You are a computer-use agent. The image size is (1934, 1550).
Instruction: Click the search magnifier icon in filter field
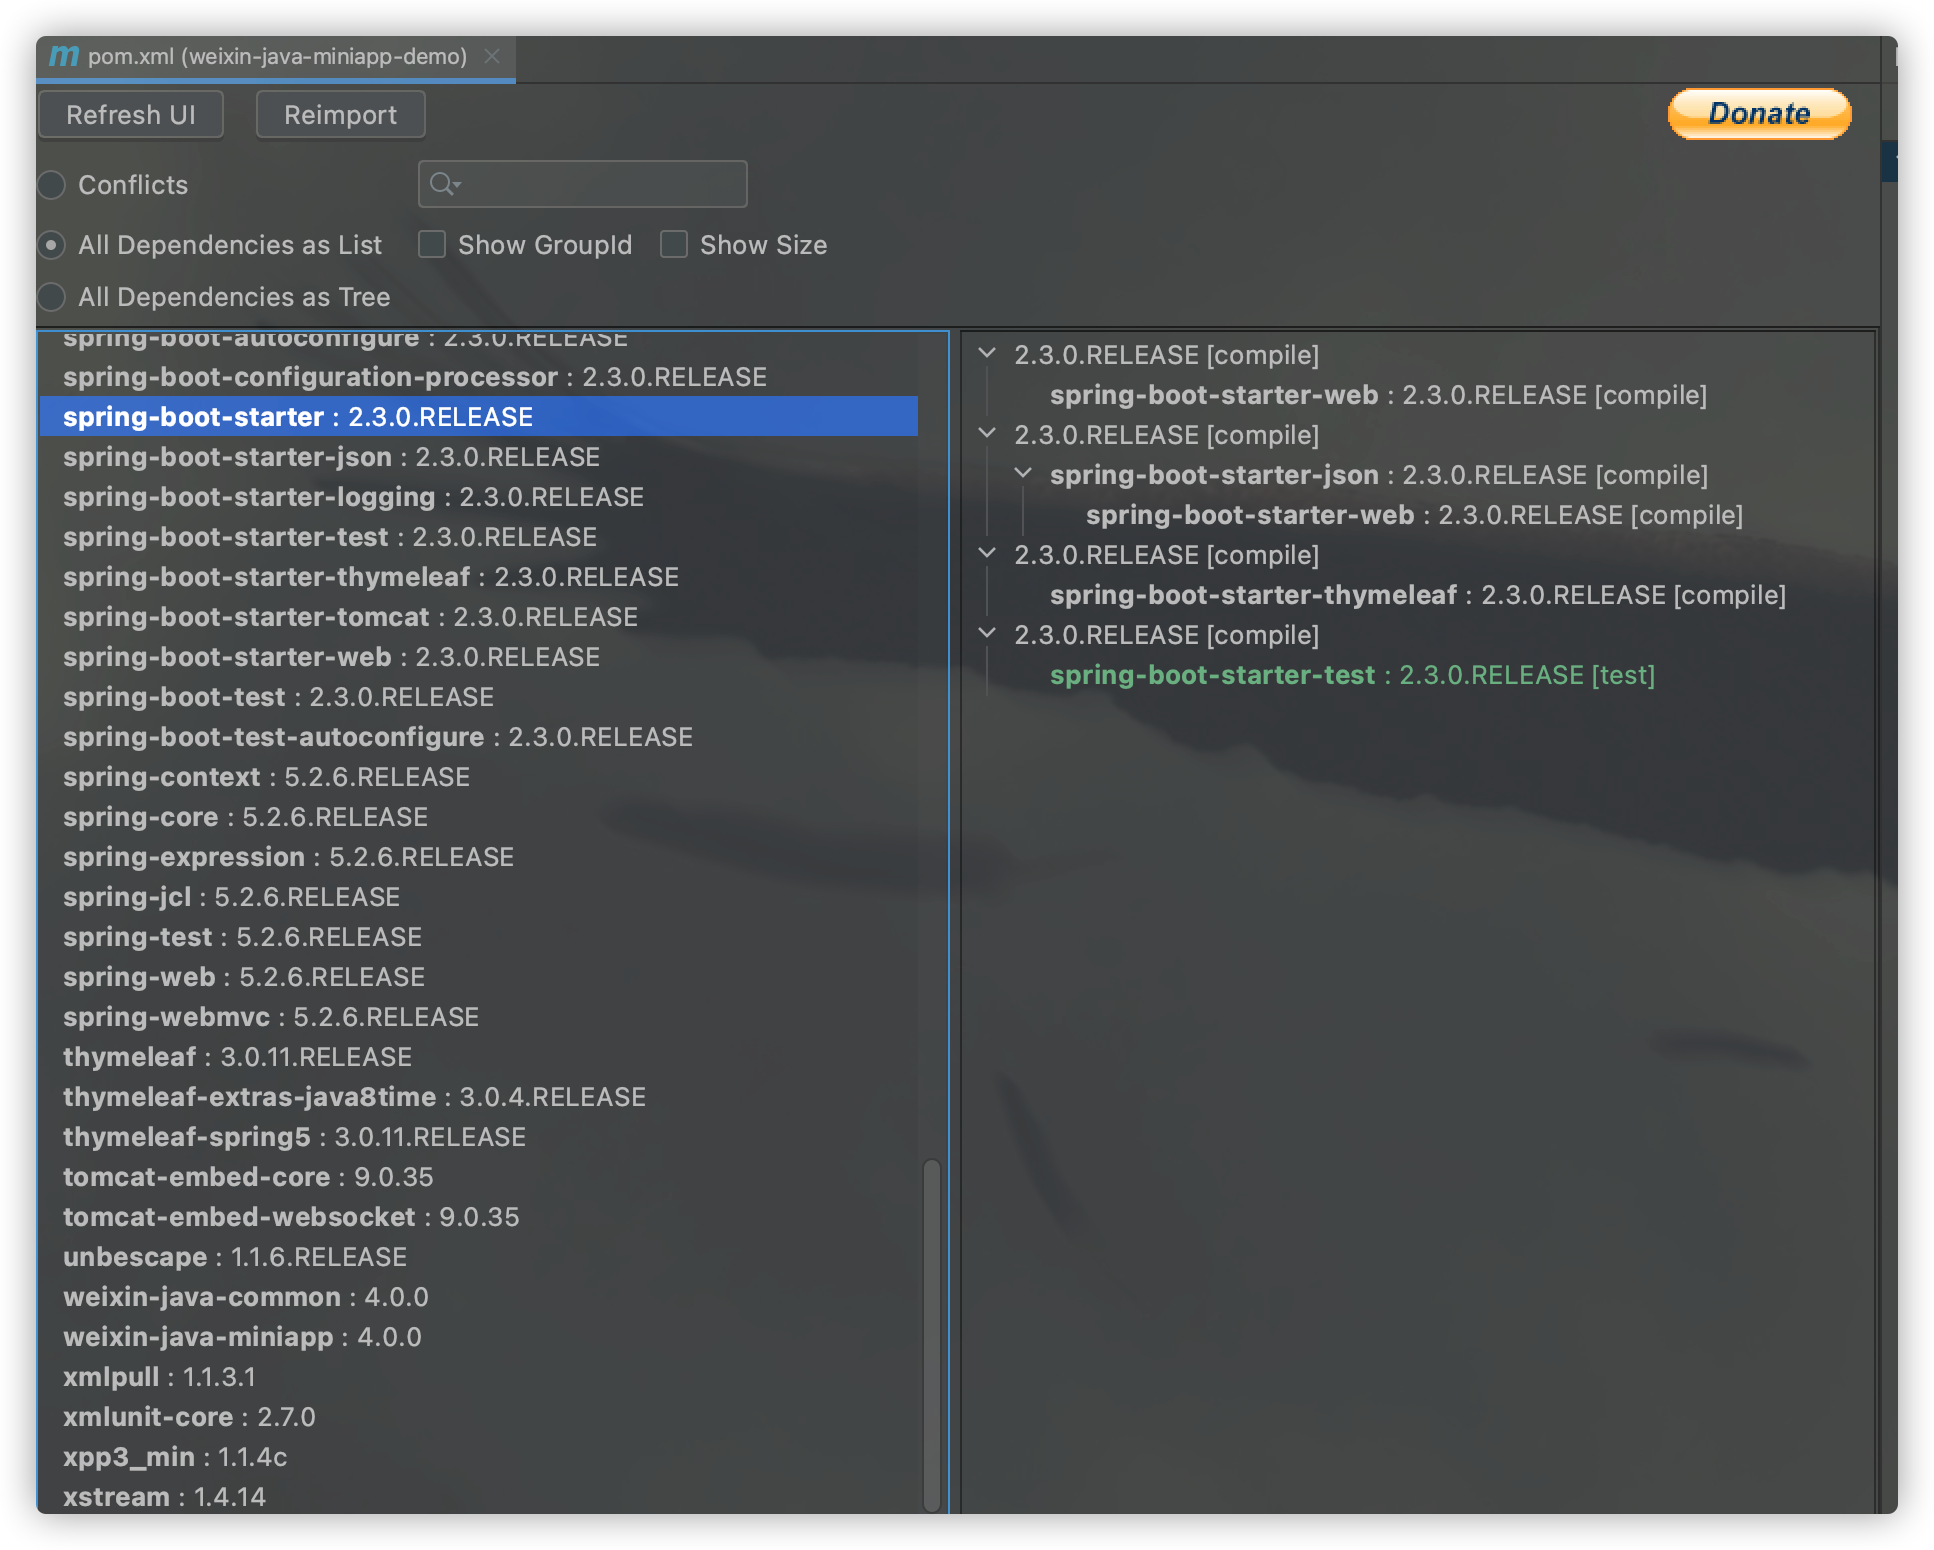[442, 184]
